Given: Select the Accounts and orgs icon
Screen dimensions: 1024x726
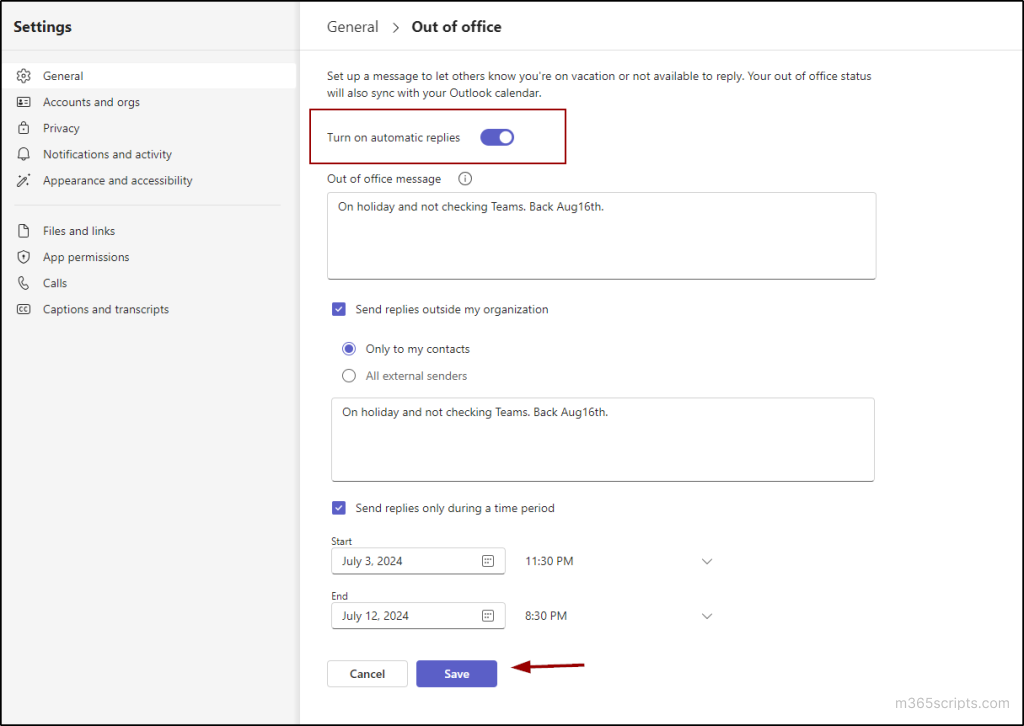Looking at the screenshot, I should coord(23,101).
